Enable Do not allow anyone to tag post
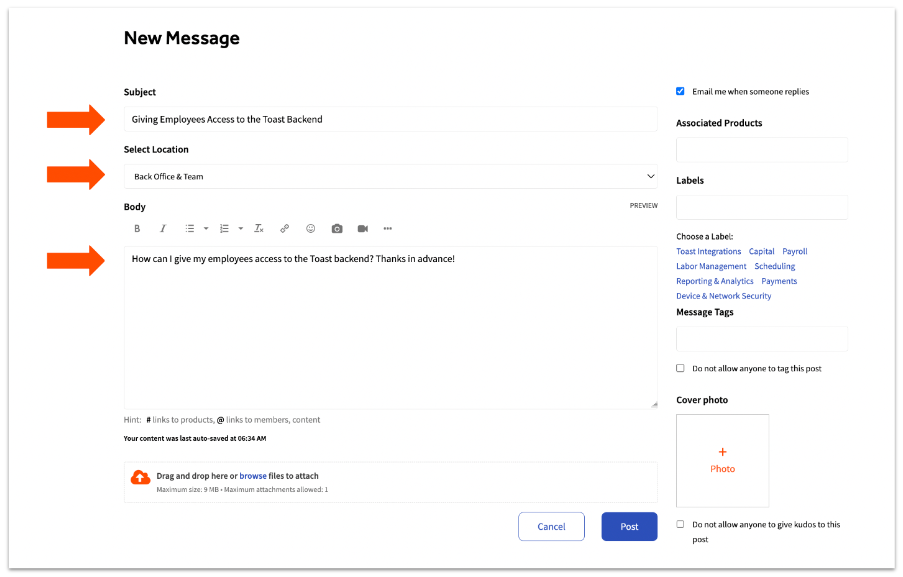This screenshot has height=577, width=903. (x=681, y=368)
